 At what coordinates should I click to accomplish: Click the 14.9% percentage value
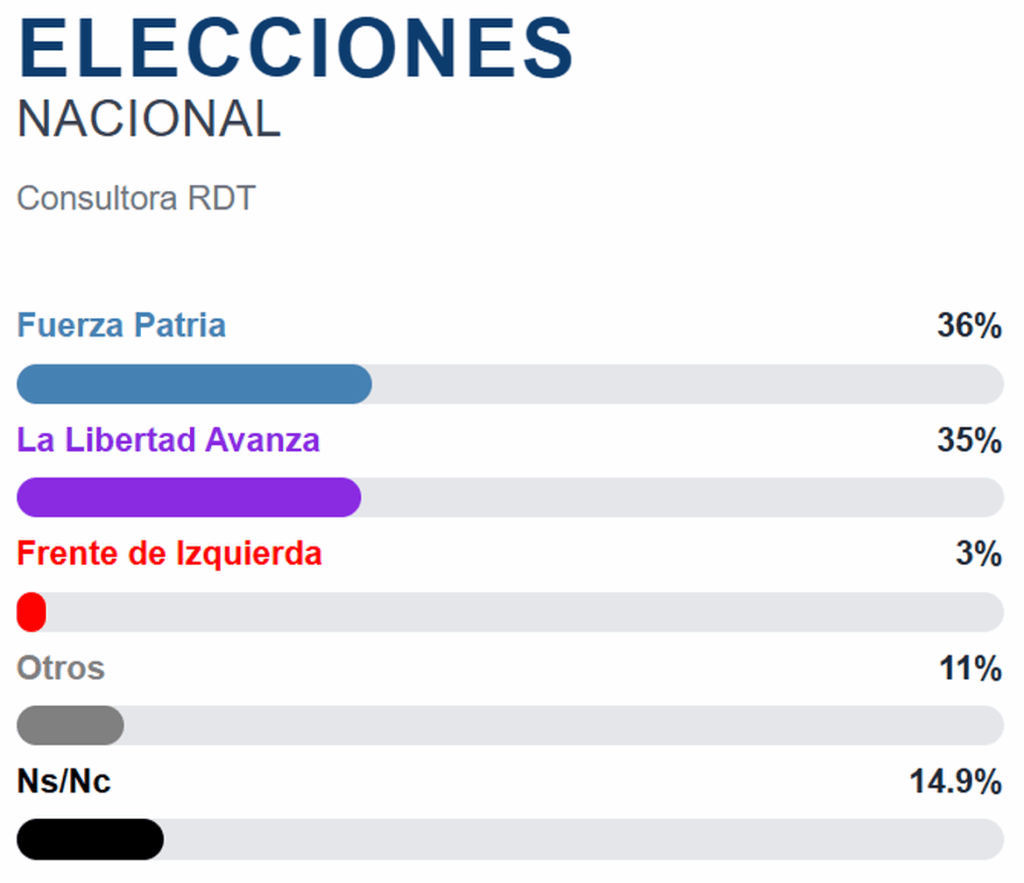(x=955, y=782)
